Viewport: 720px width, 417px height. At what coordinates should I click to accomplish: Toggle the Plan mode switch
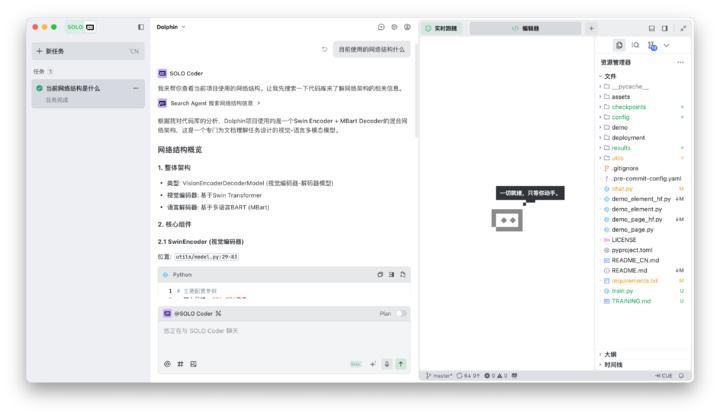[x=400, y=313]
